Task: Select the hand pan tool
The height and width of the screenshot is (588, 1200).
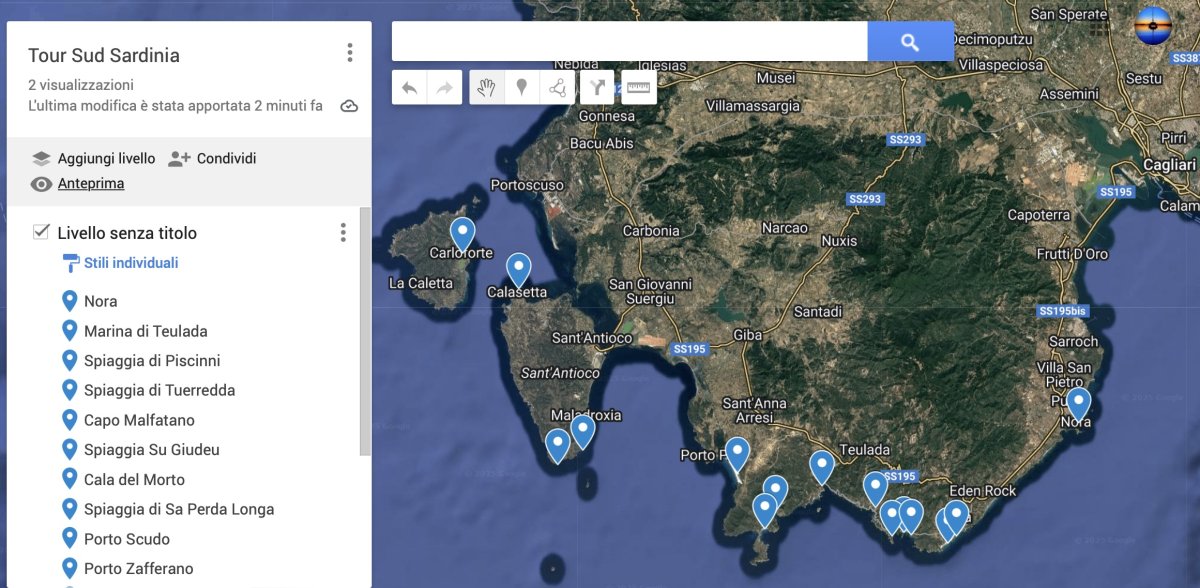Action: point(486,88)
